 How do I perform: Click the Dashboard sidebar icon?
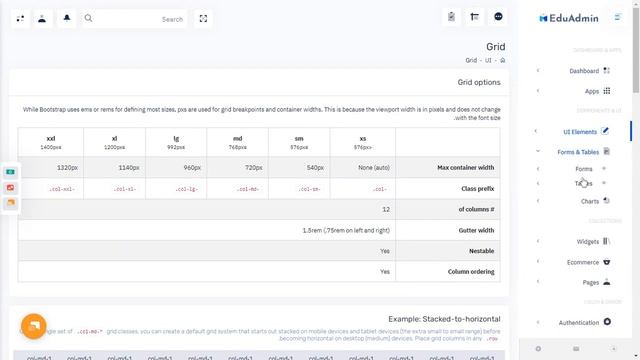607,71
